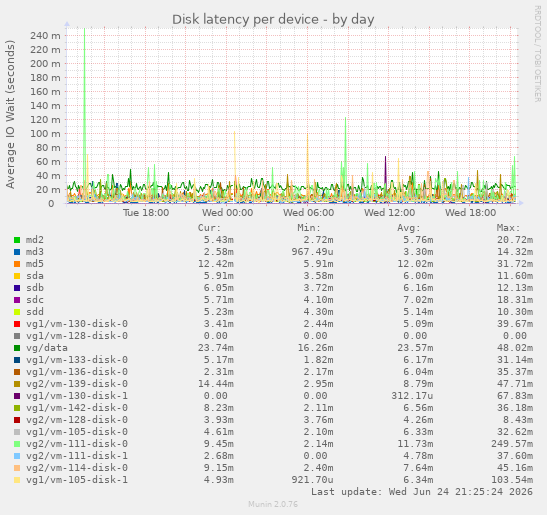The width and height of the screenshot is (547, 515).
Task: Click the vg2/vm-111-disk-0 light green swatch
Action: (17, 444)
